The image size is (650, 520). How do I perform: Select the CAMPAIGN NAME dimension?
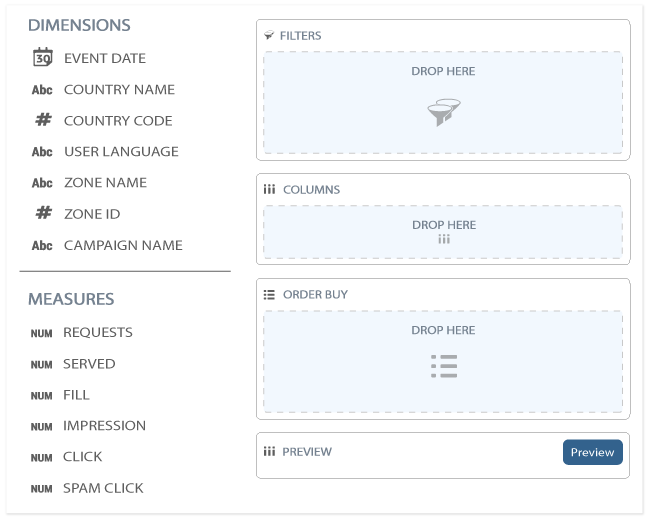pos(123,245)
